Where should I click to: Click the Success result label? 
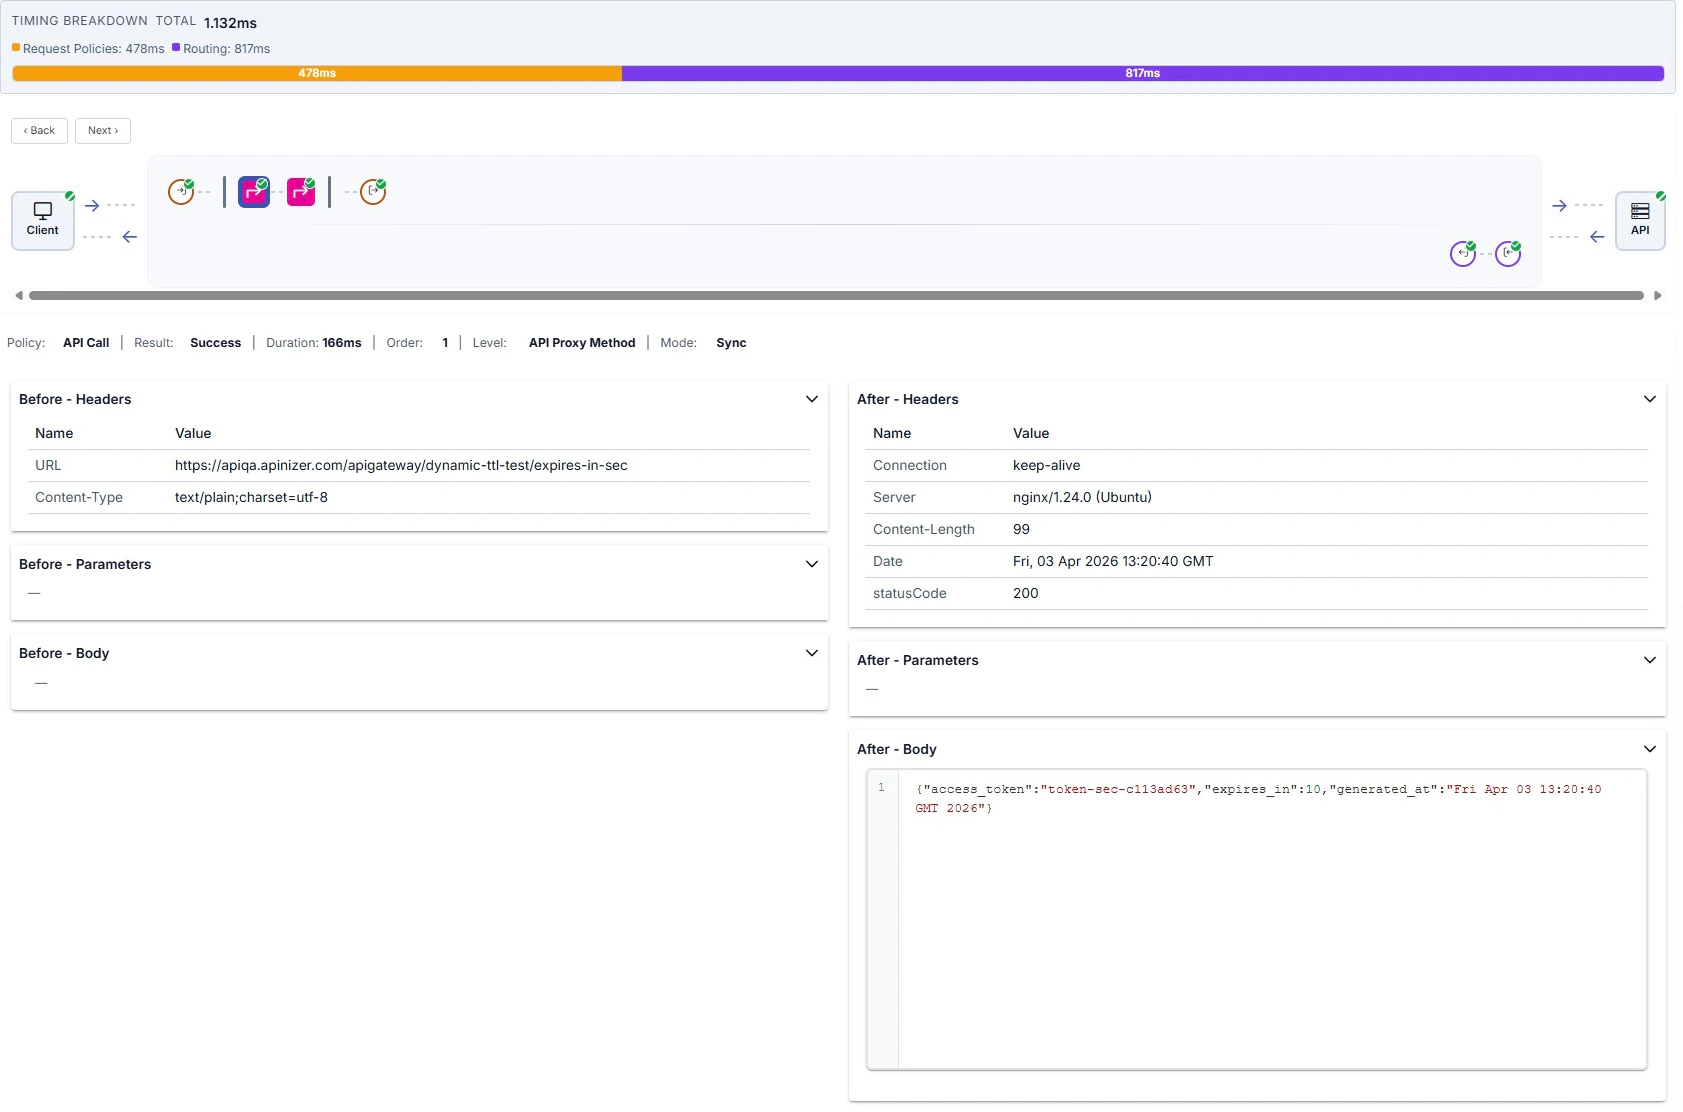click(x=215, y=342)
